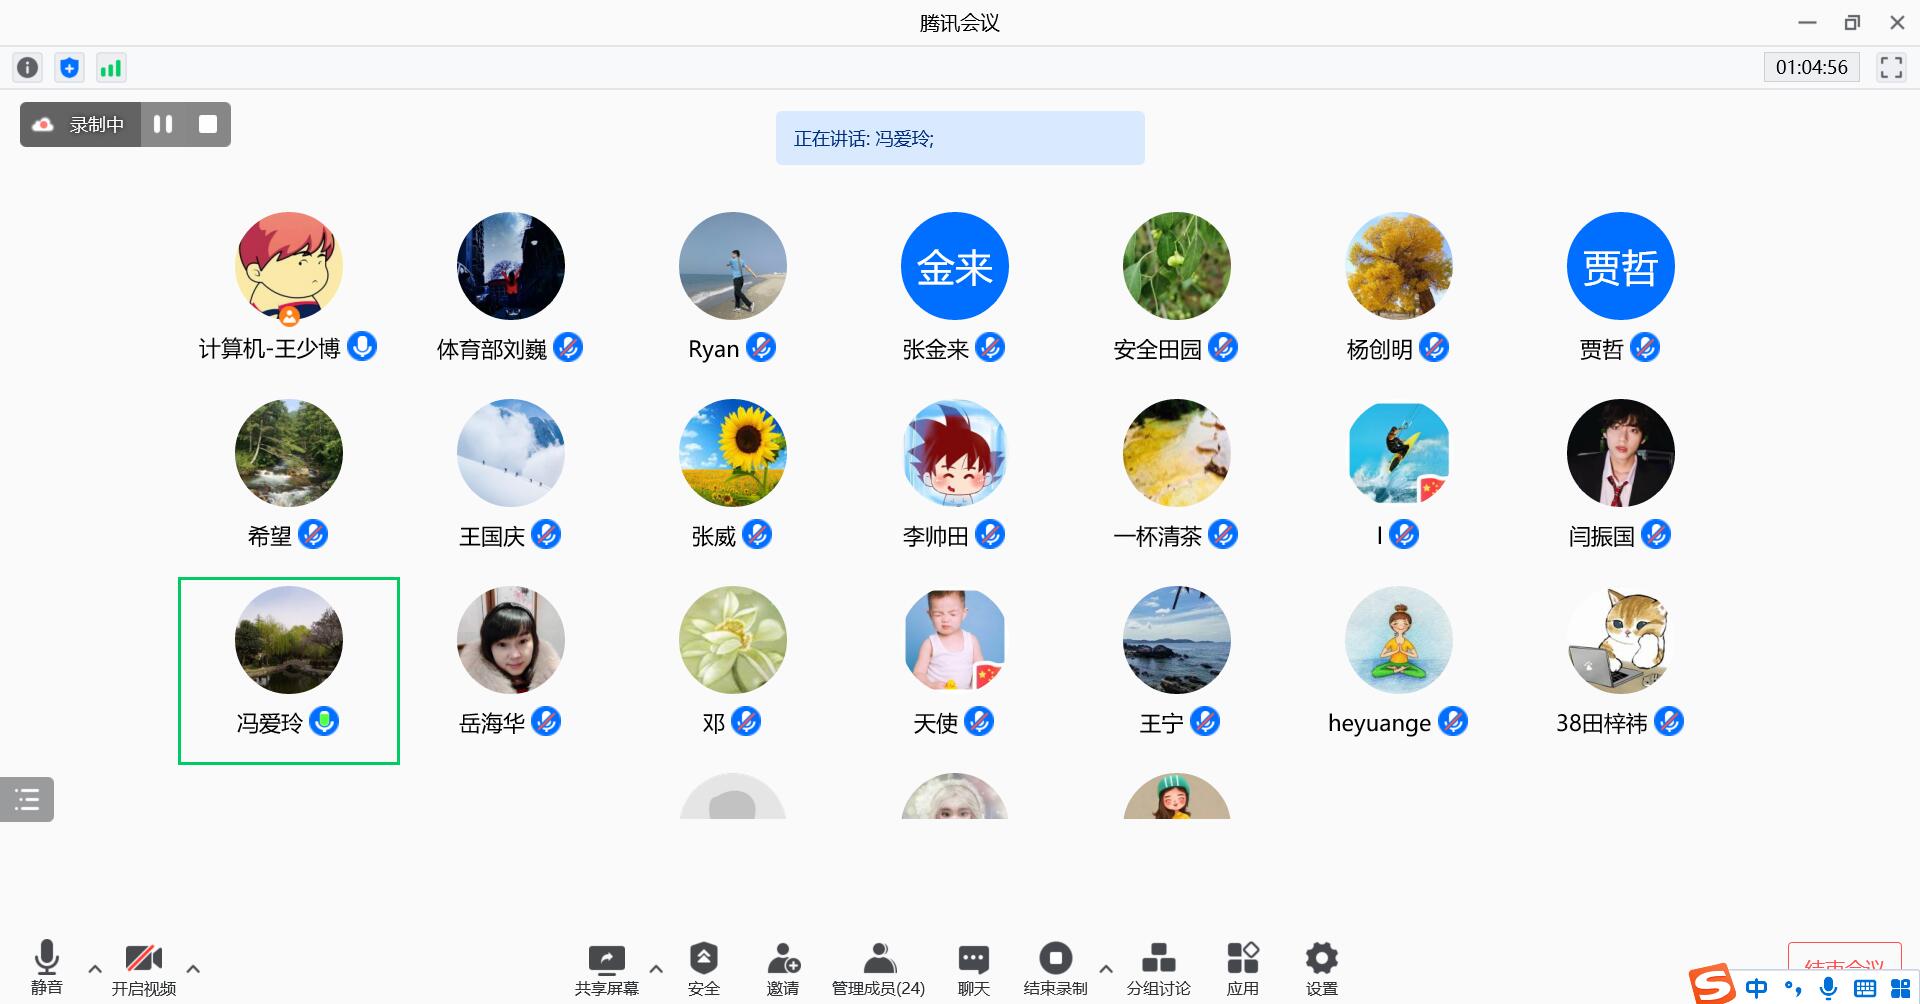Image resolution: width=1920 pixels, height=1004 pixels.
Task: Open 分组讨论 breakout rooms
Action: point(1159,970)
